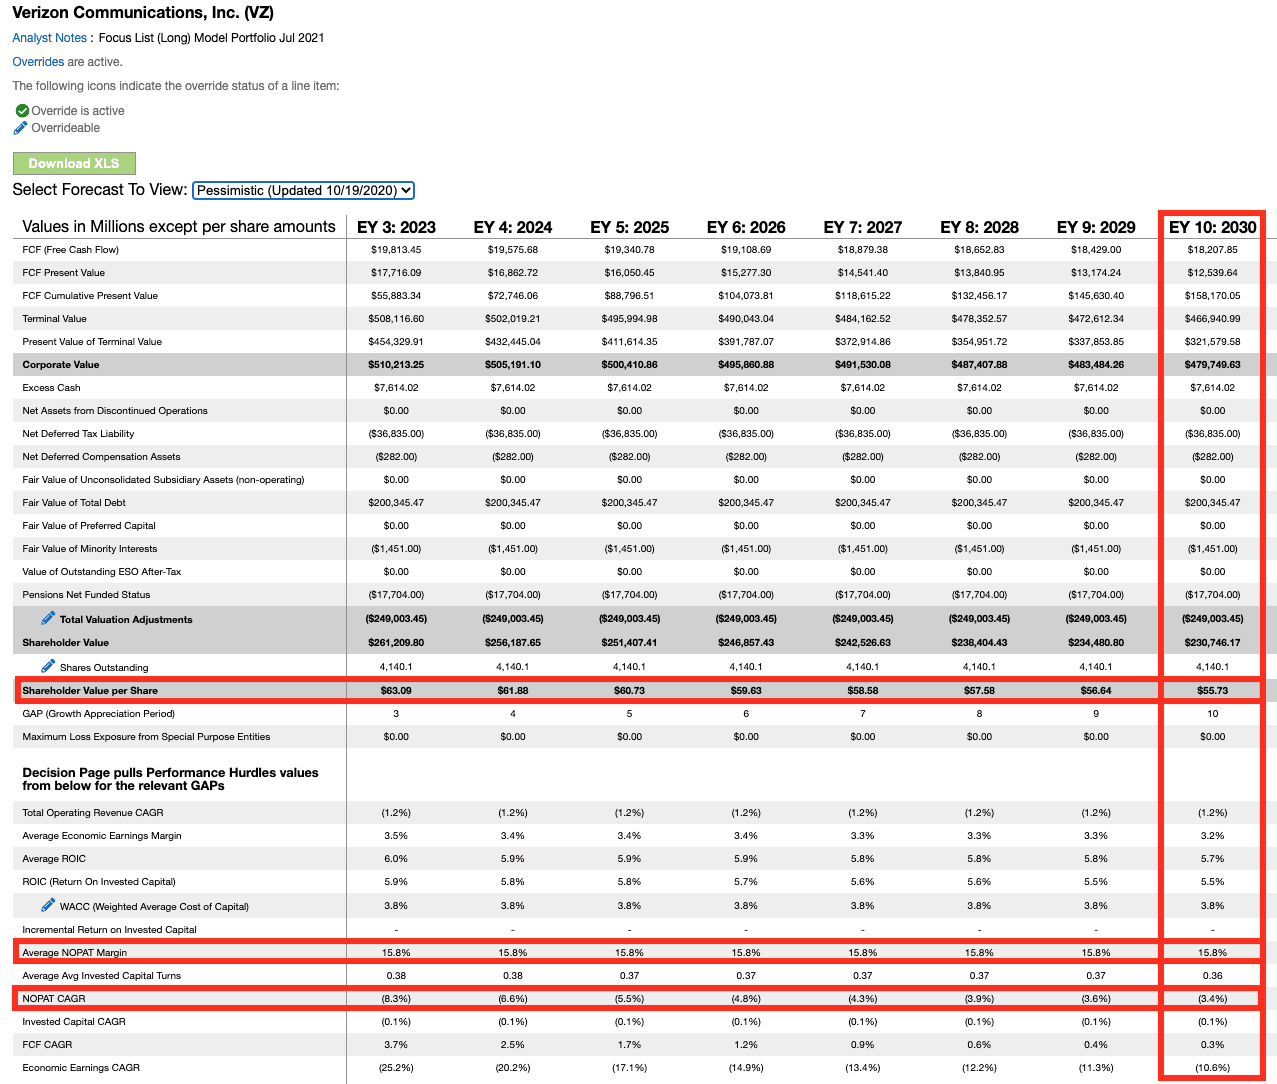Select the EY 8: 2028 column header
The image size is (1277, 1084).
[x=979, y=227]
